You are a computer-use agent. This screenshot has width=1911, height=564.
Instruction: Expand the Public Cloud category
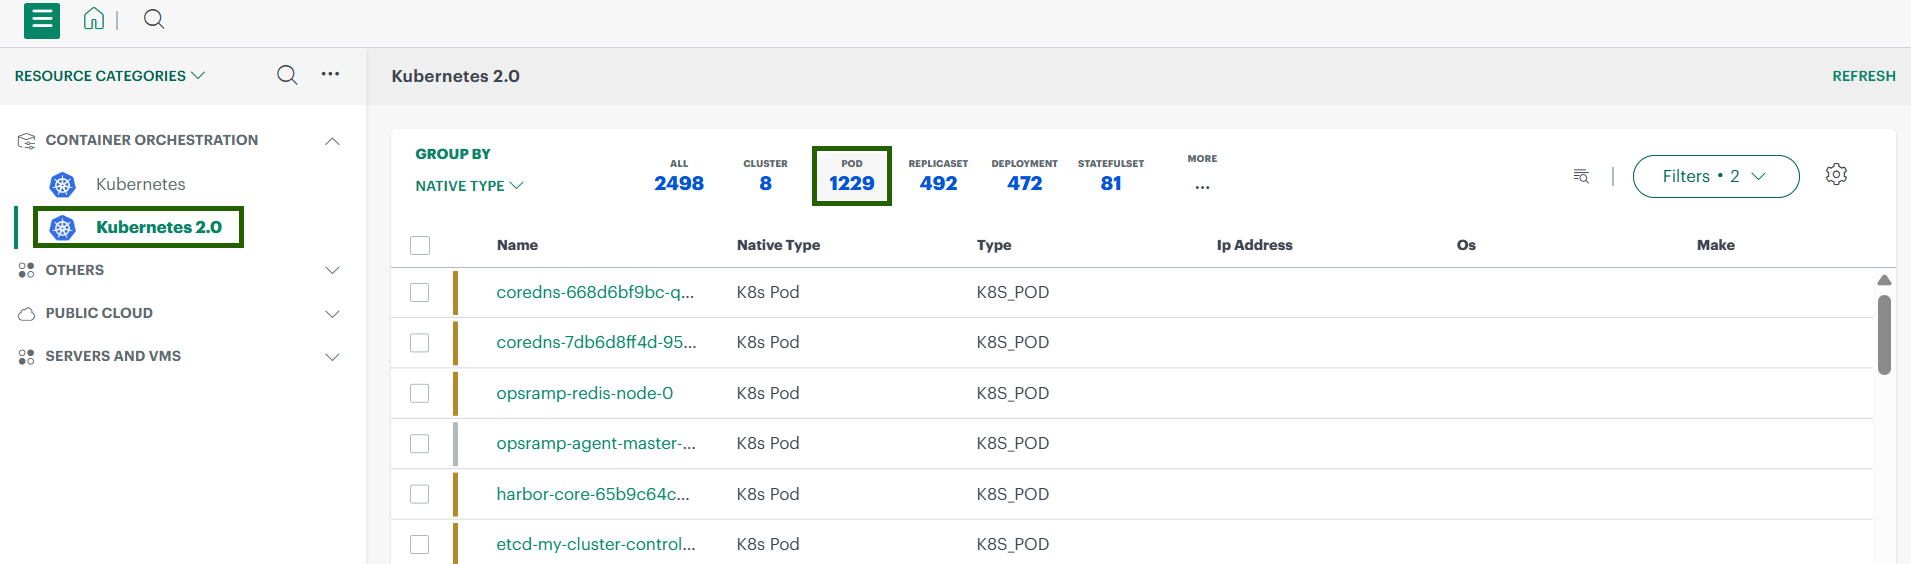(x=332, y=314)
